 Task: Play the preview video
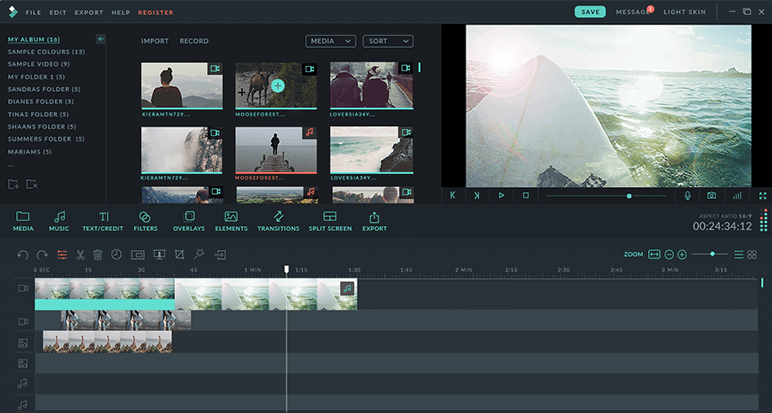pyautogui.click(x=501, y=195)
